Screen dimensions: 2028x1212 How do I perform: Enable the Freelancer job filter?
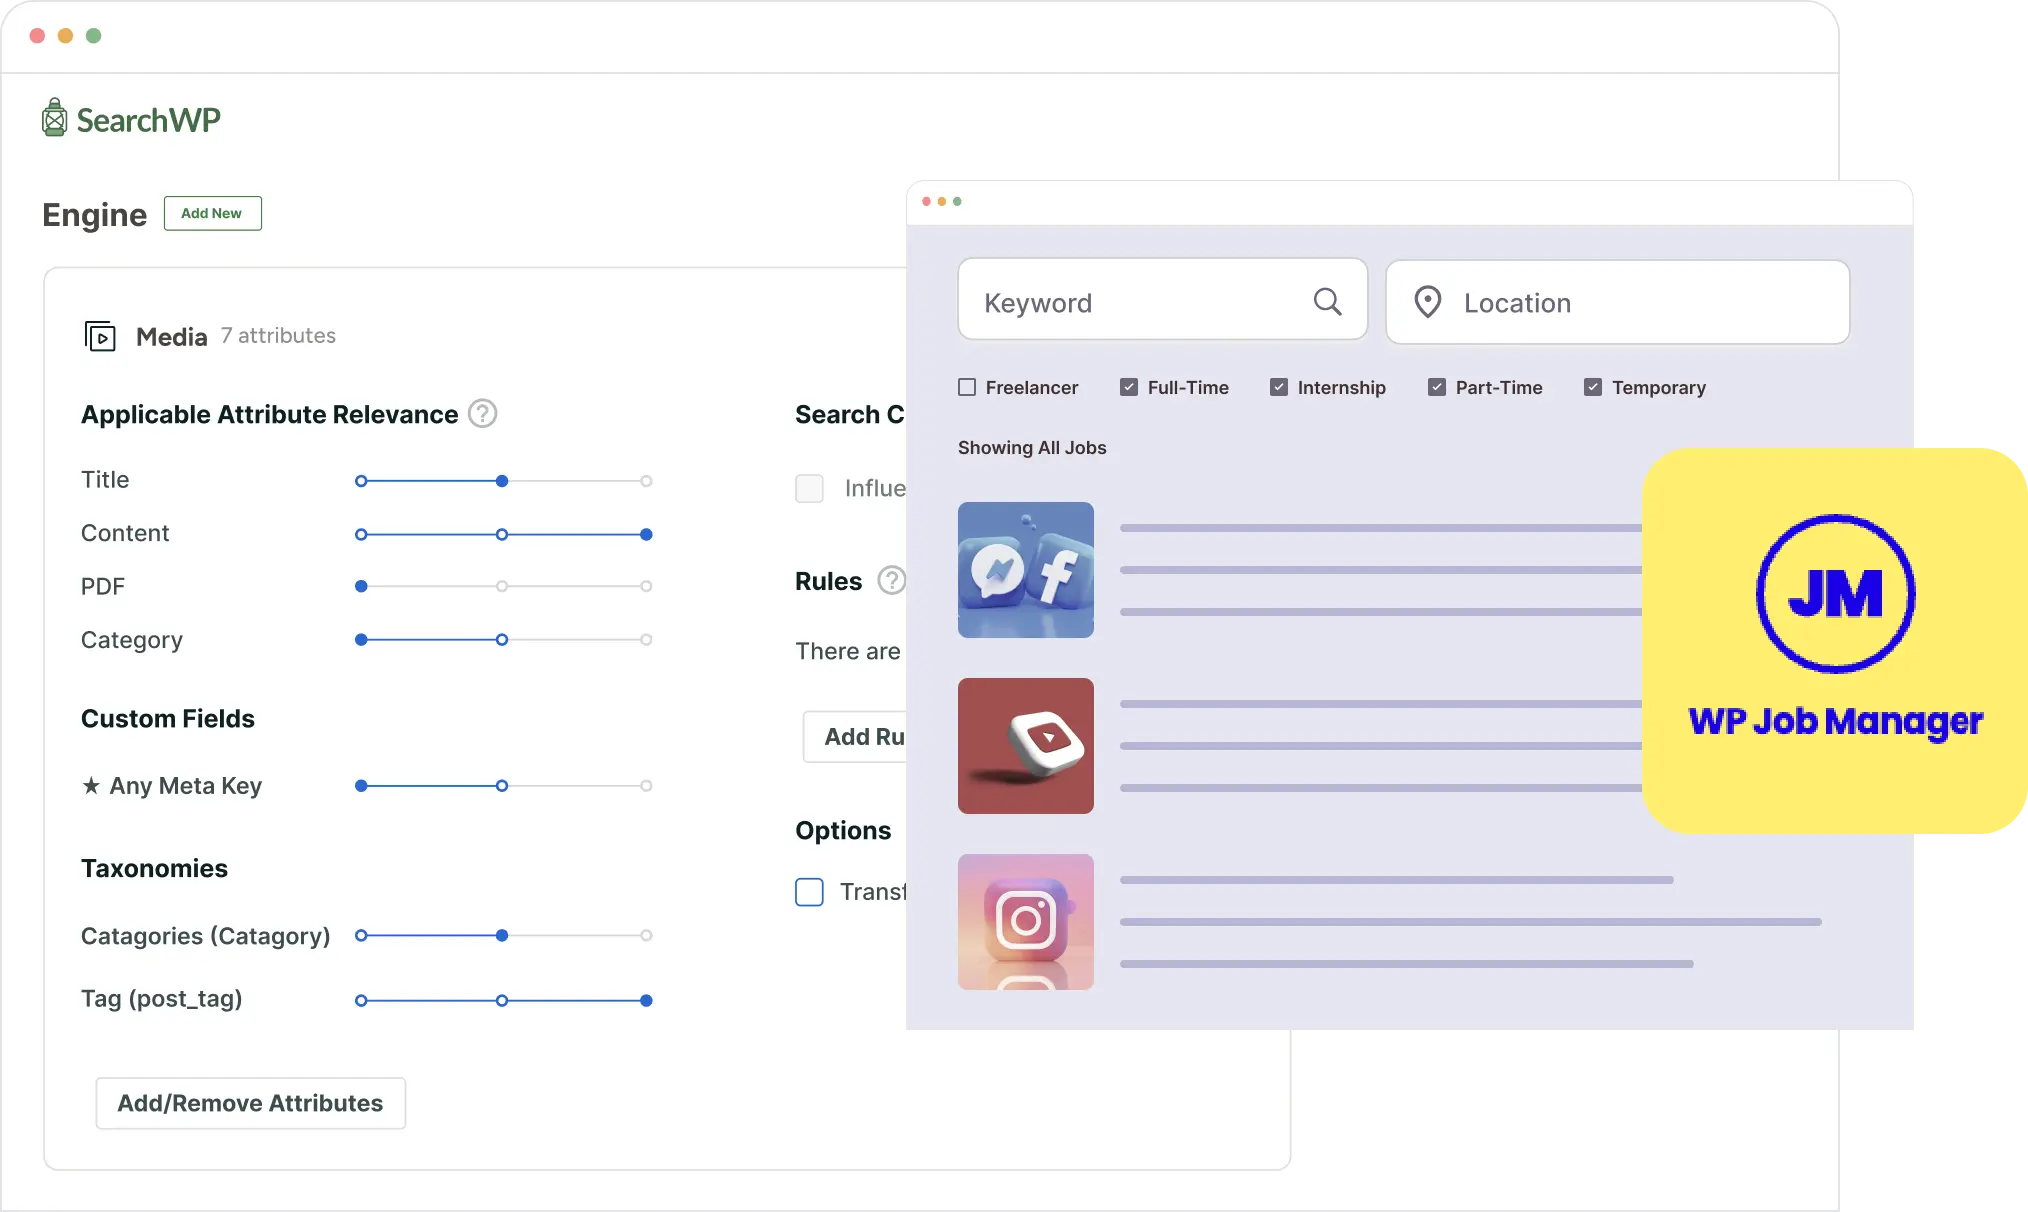(x=966, y=386)
